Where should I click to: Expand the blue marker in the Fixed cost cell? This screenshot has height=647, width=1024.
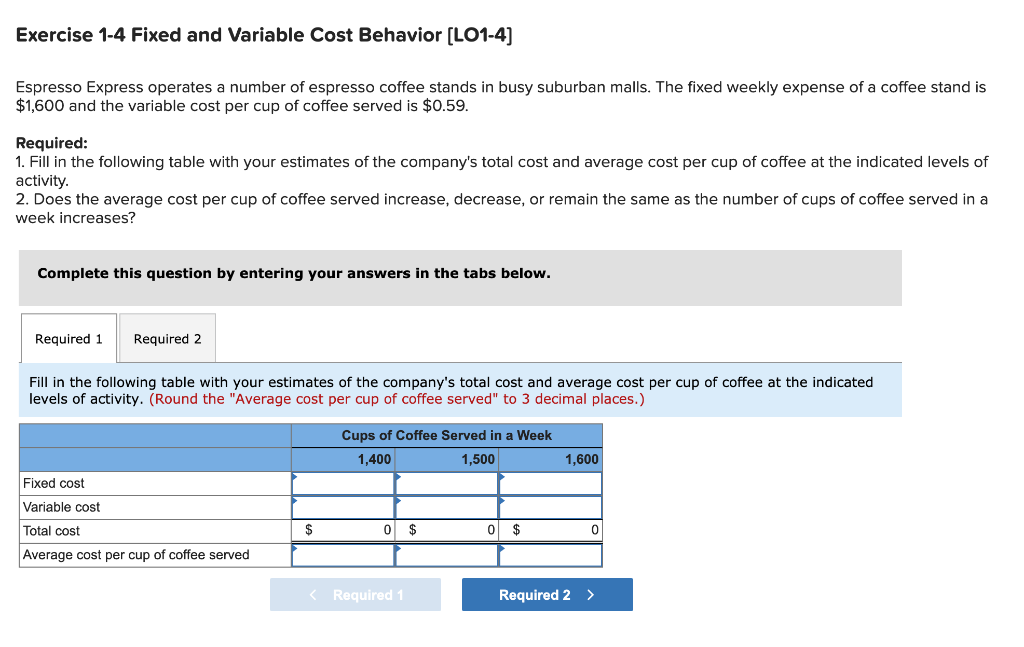pos(294,477)
